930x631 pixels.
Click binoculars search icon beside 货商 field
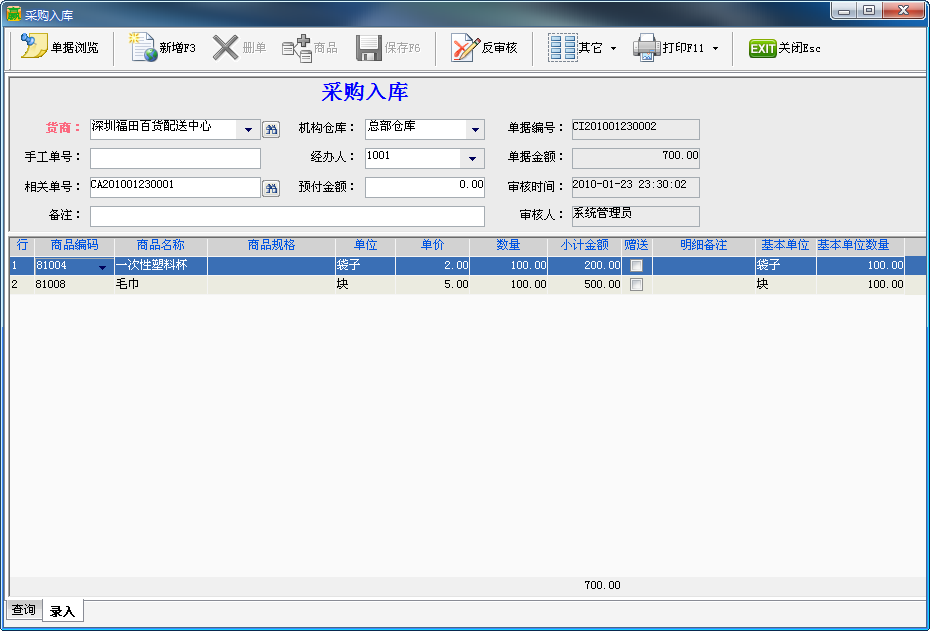point(271,129)
